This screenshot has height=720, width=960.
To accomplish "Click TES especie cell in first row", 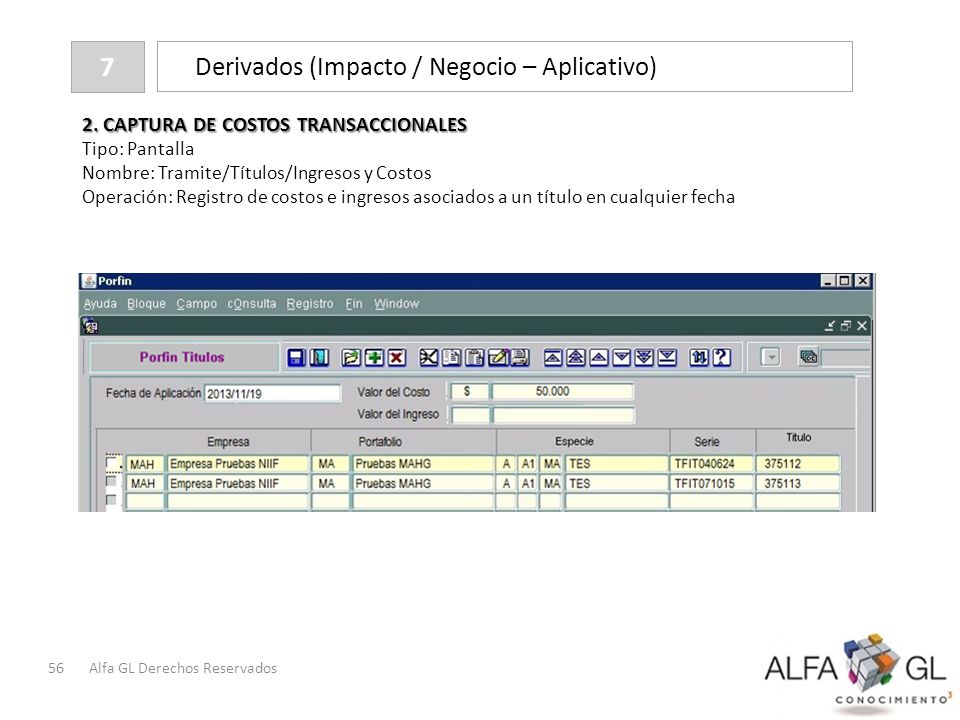I will point(617,464).
